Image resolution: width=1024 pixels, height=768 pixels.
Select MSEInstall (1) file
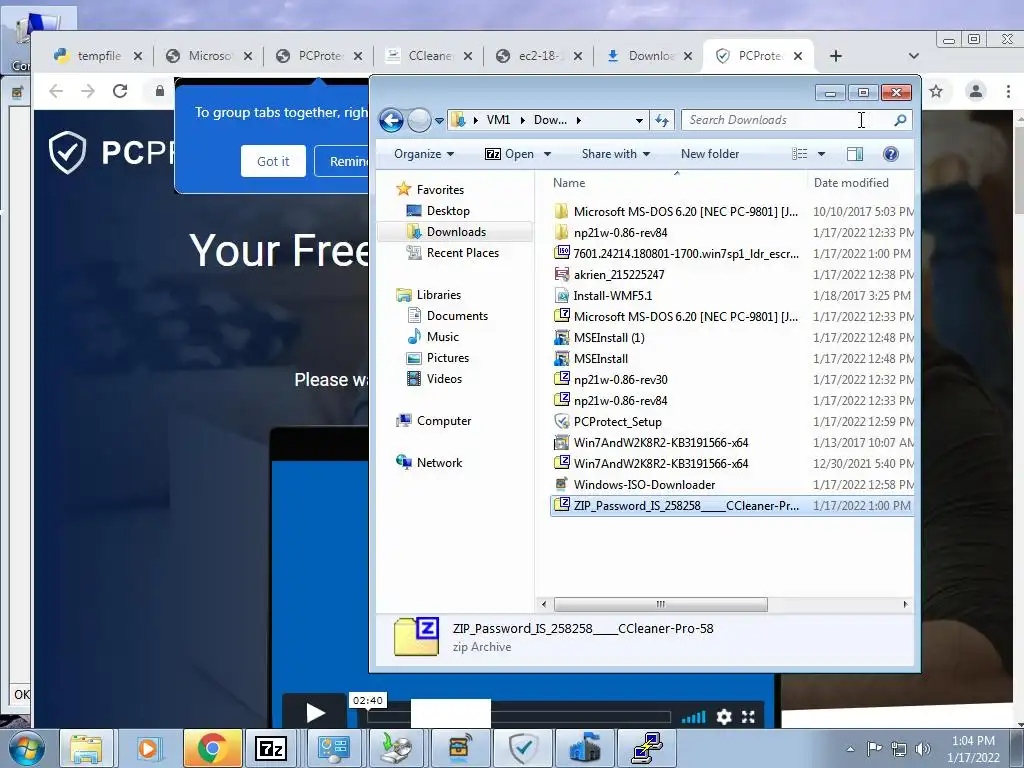[609, 338]
